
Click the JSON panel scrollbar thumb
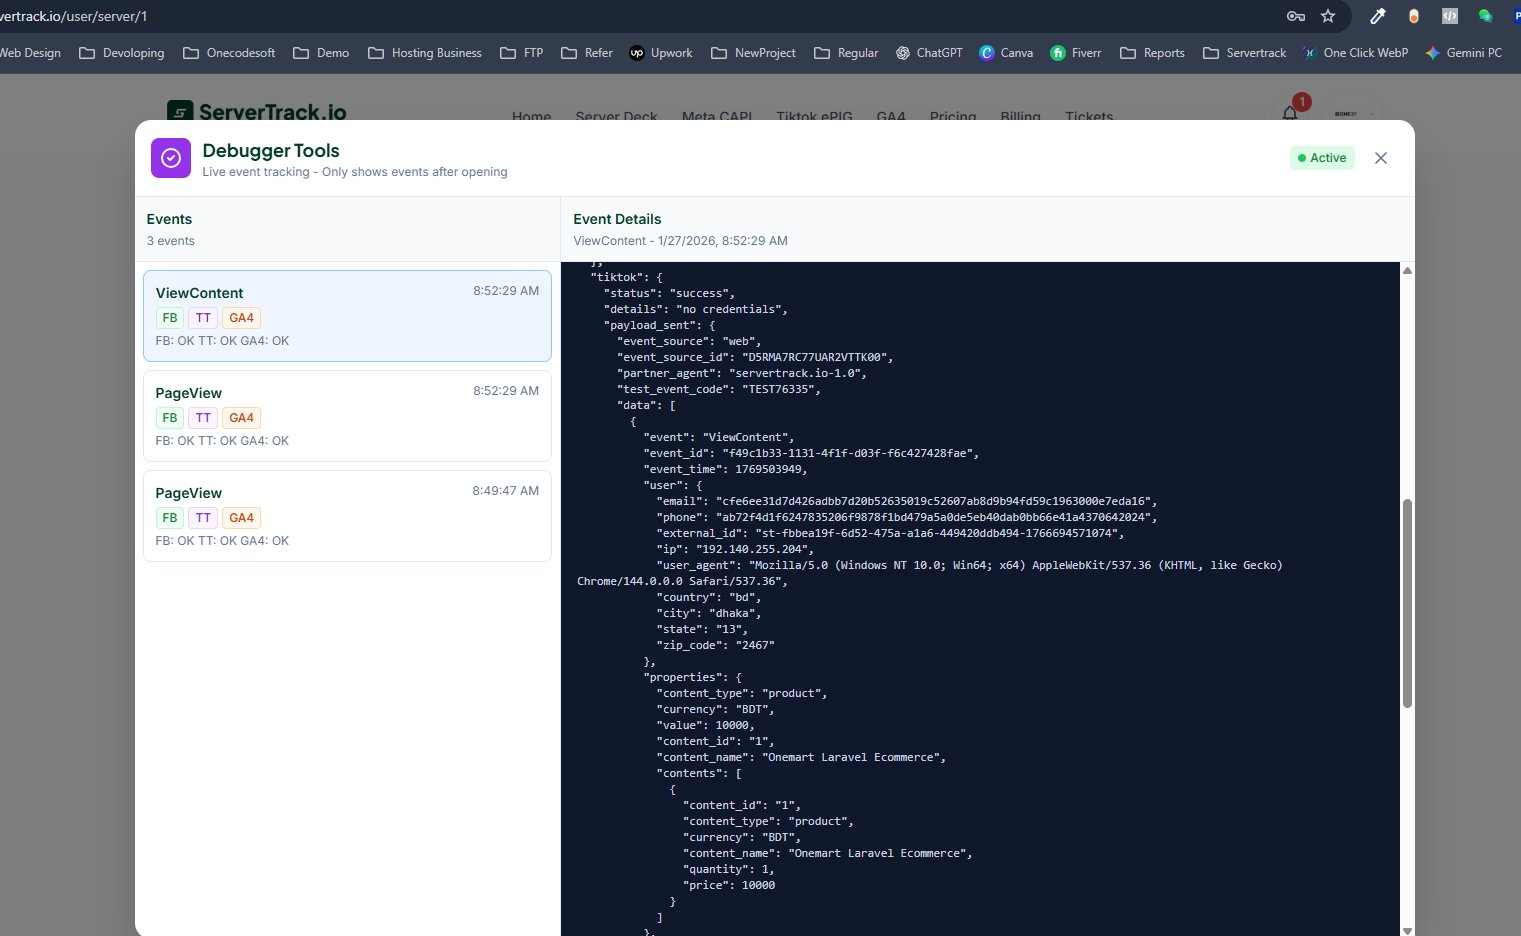click(x=1407, y=603)
